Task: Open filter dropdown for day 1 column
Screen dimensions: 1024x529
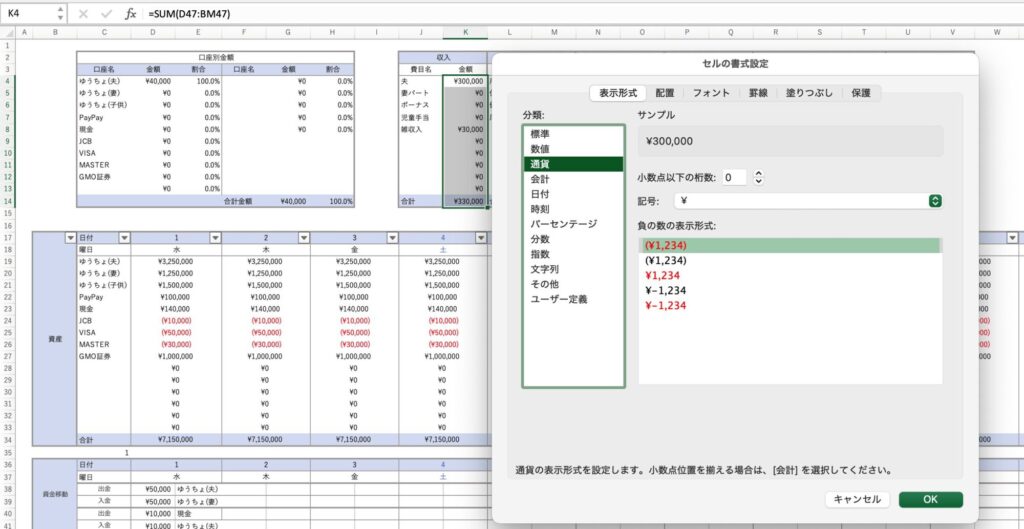Action: [213, 237]
